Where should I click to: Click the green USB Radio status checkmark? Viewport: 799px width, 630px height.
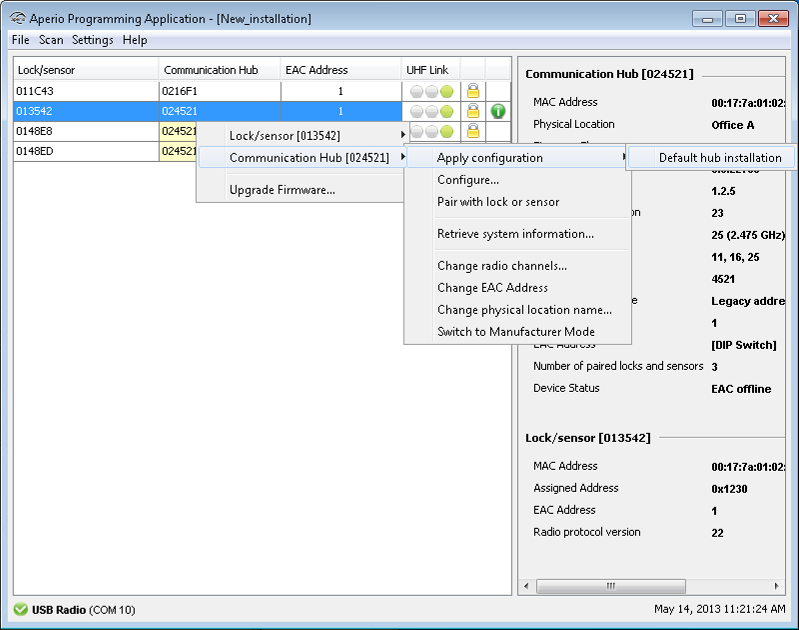click(x=20, y=610)
